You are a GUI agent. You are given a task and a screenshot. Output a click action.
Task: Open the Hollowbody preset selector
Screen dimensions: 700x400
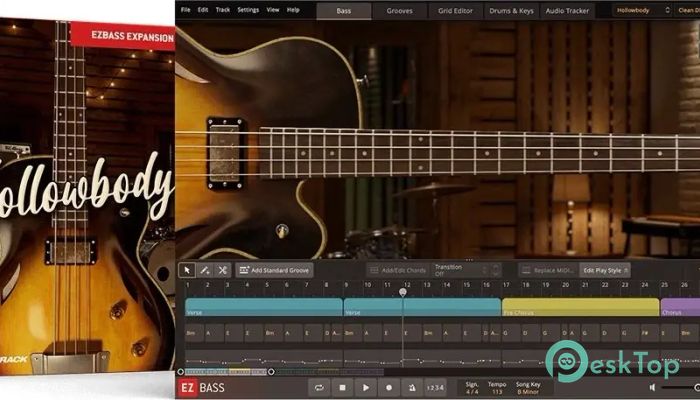[640, 11]
